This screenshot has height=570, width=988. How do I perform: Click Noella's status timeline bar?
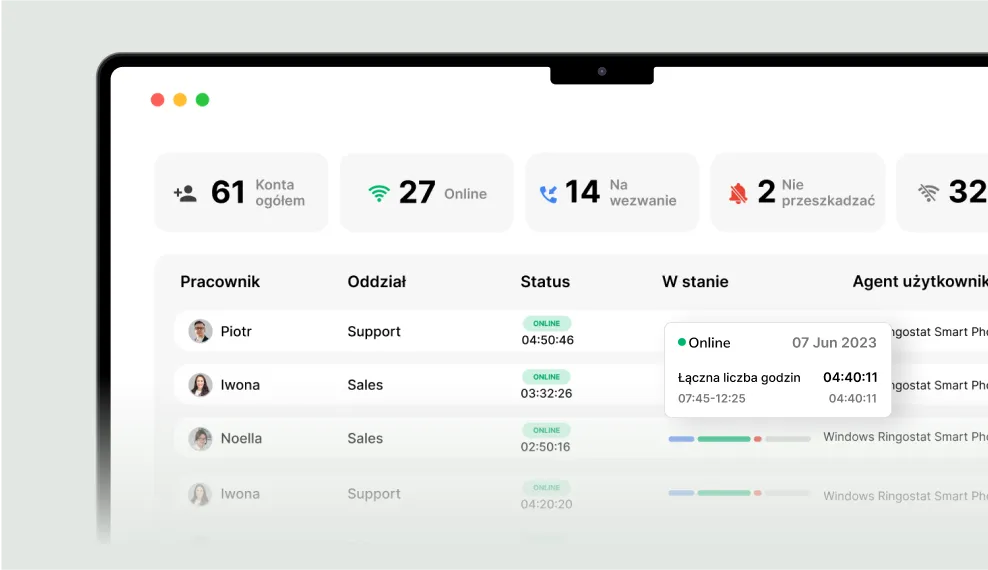(x=739, y=439)
